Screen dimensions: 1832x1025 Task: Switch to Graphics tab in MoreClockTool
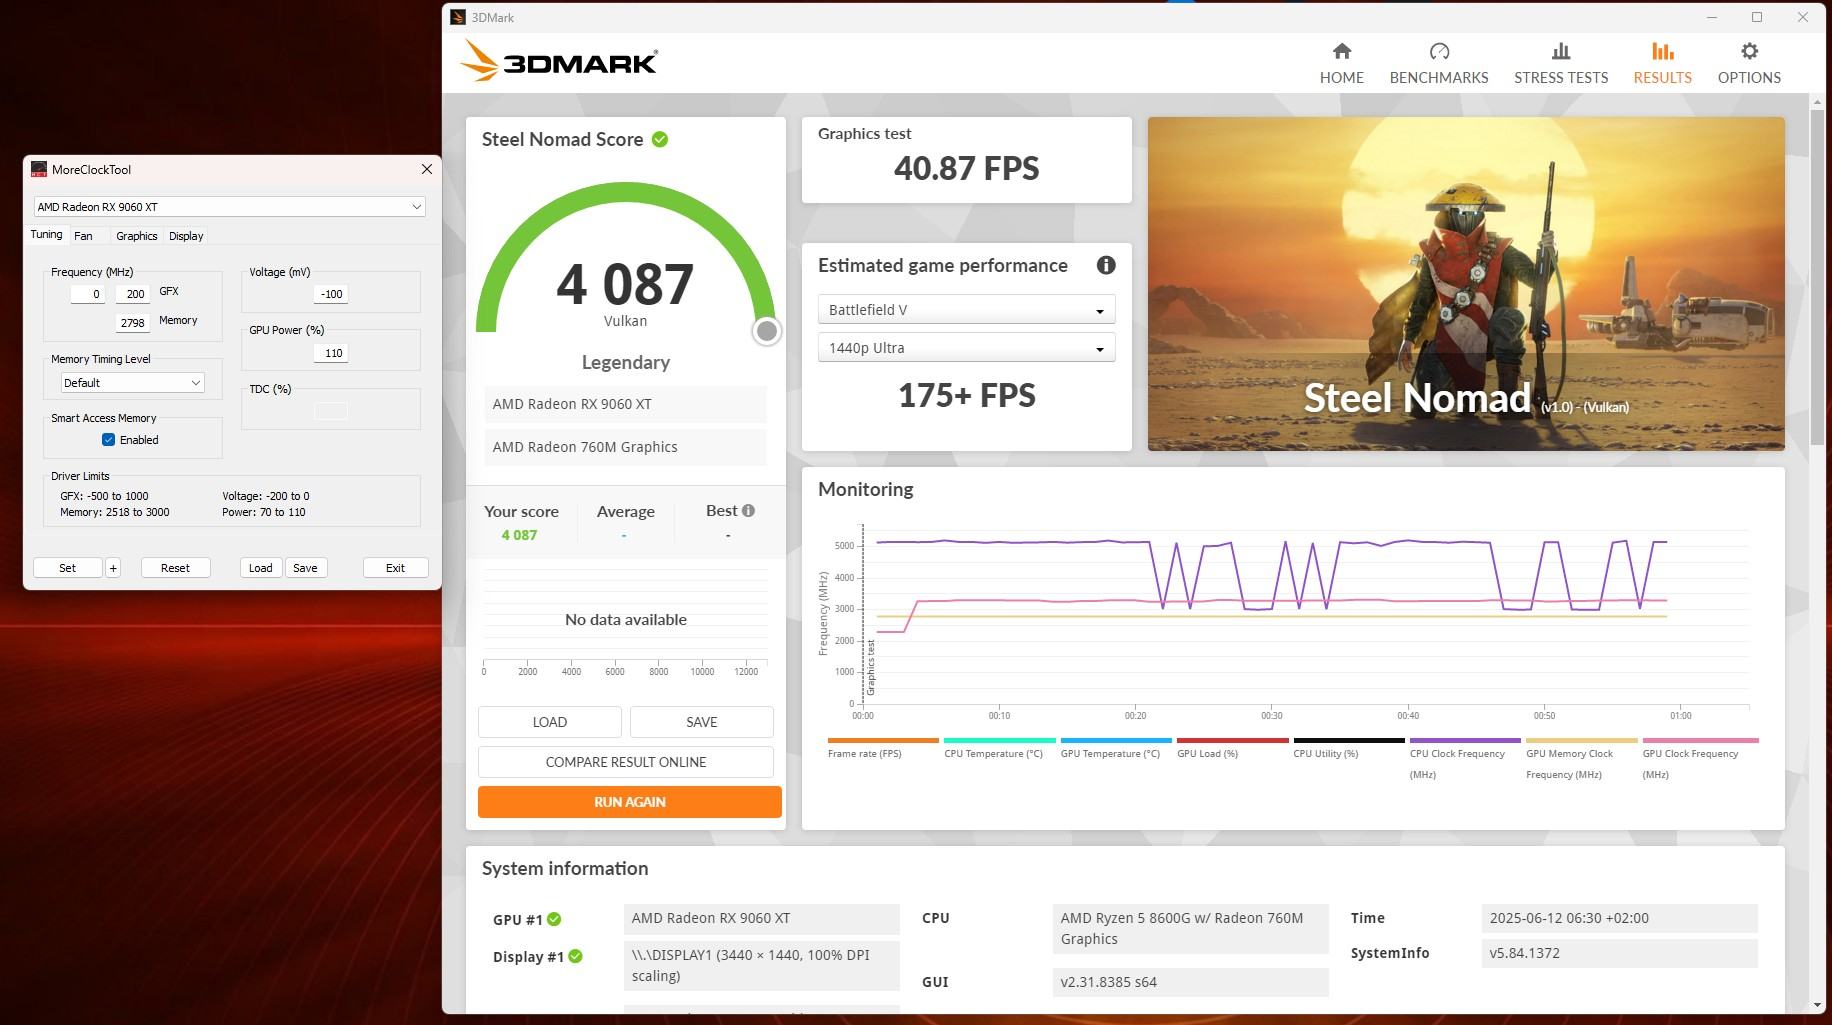tap(136, 236)
